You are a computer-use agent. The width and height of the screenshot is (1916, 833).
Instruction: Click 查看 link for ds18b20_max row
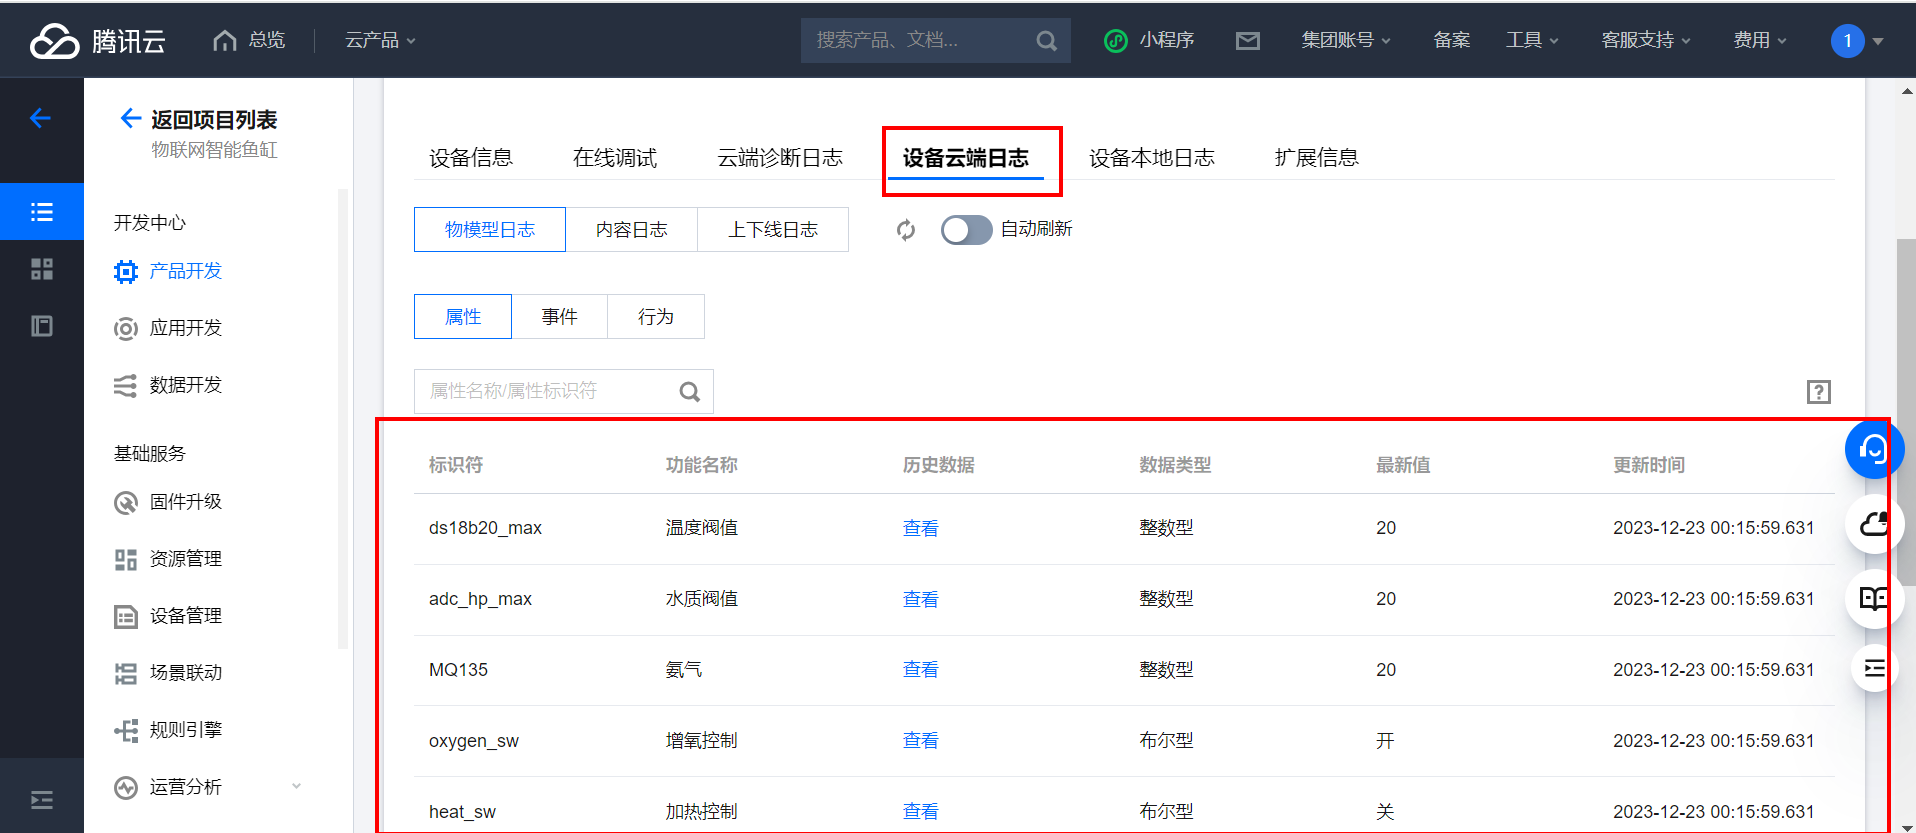coord(920,528)
